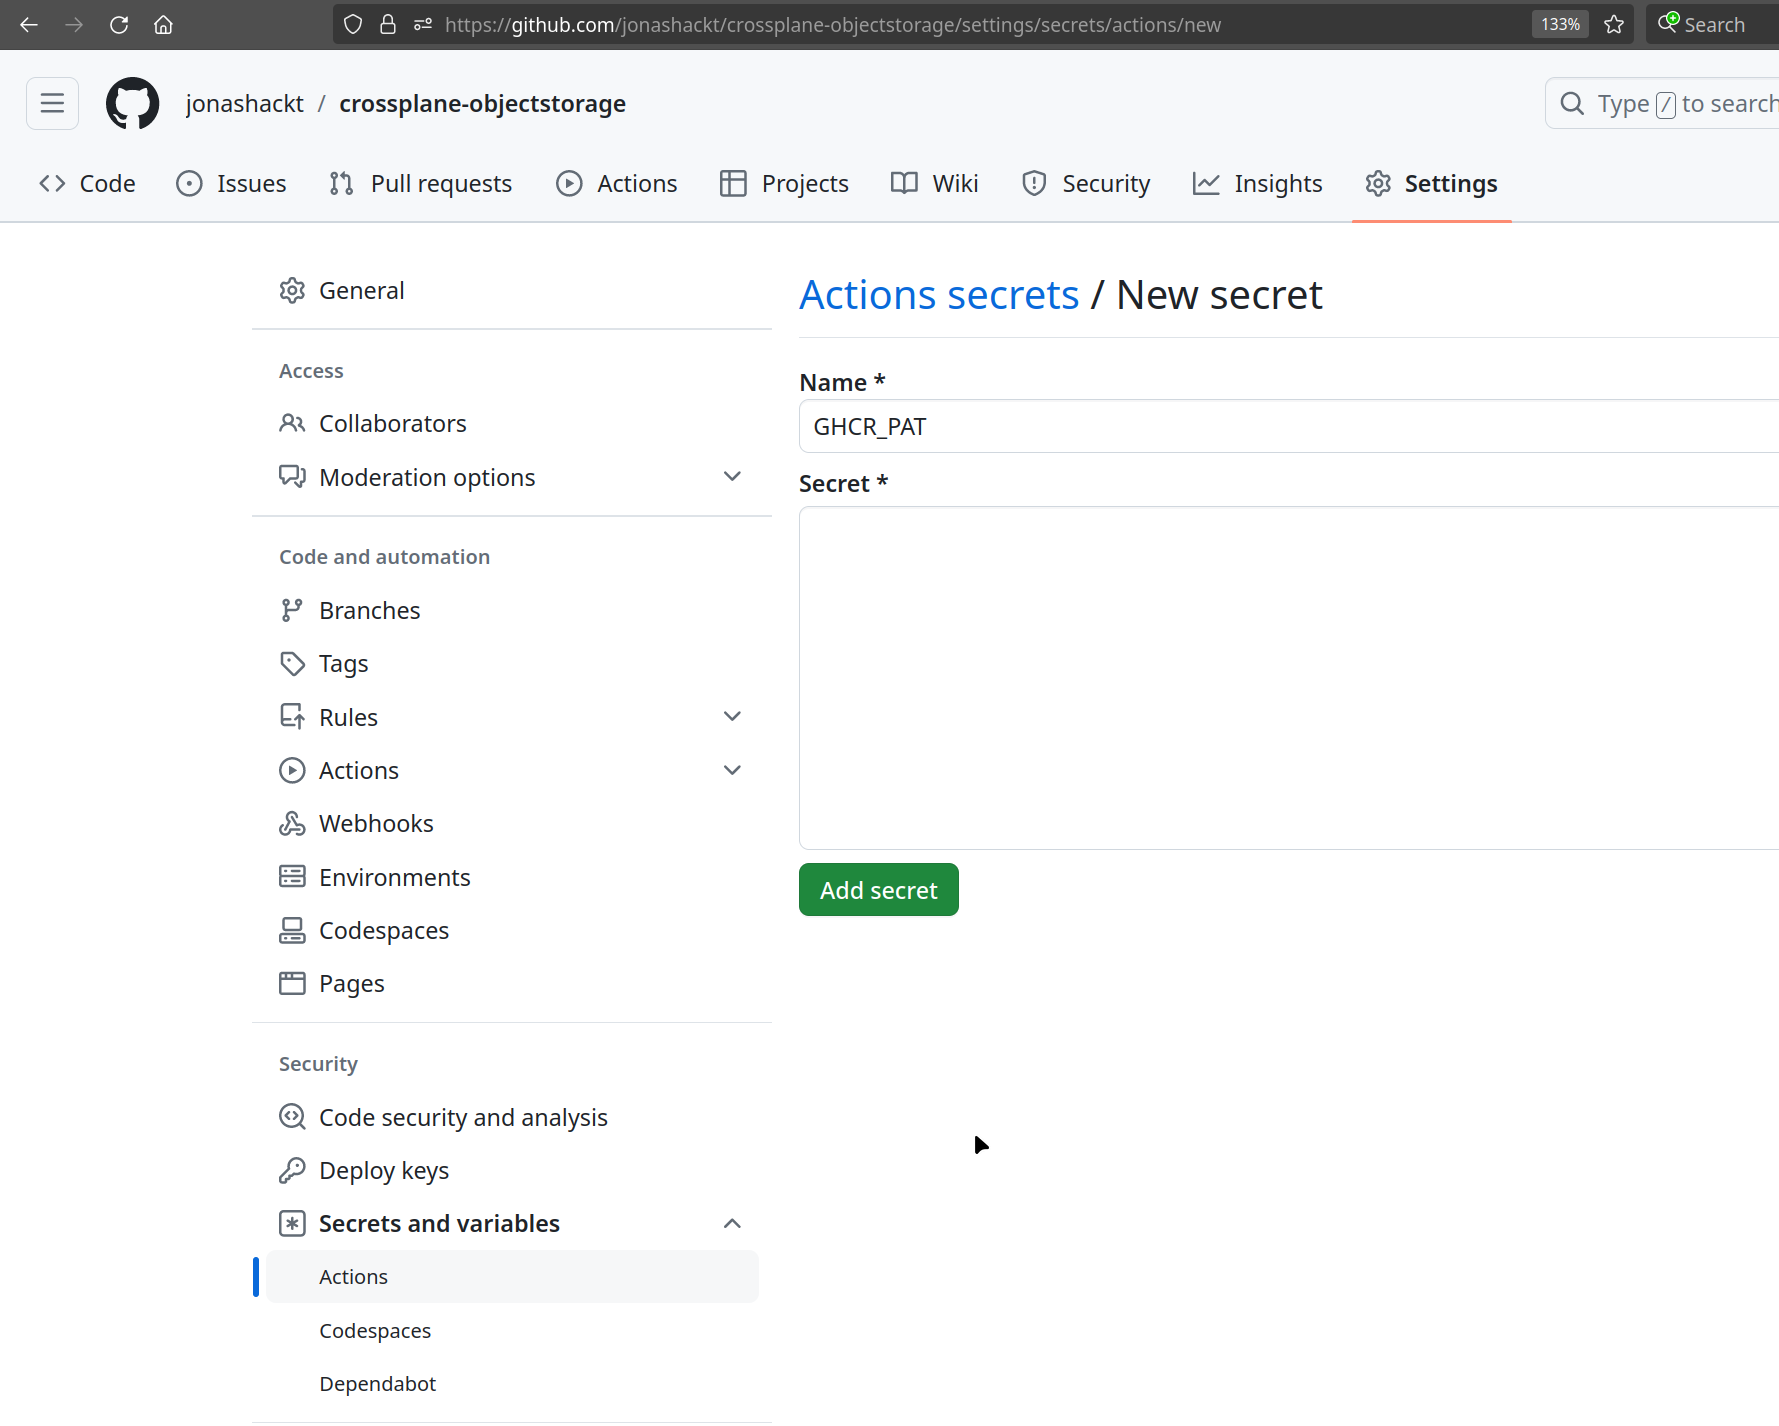Click the General gear icon
The width and height of the screenshot is (1779, 1426).
(x=292, y=291)
